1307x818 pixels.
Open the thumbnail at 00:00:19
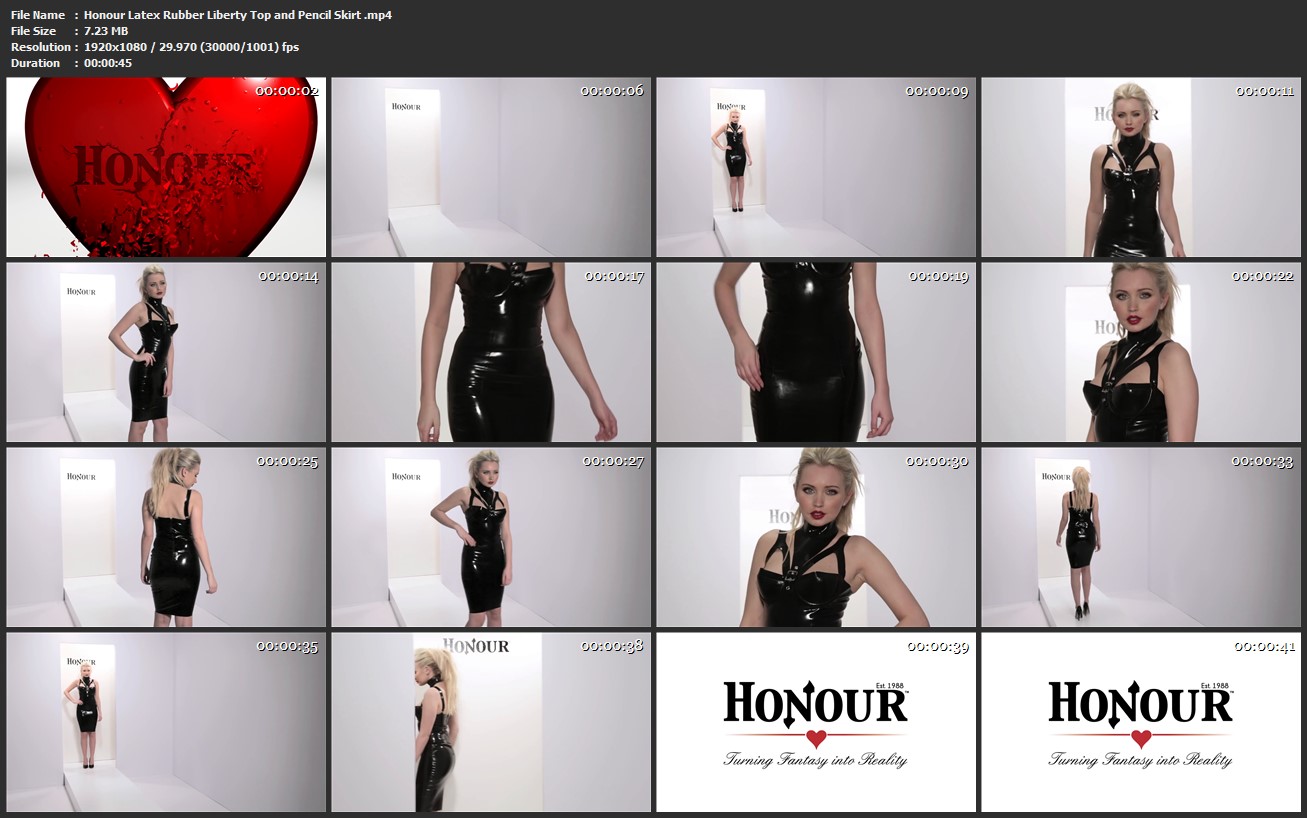click(x=816, y=352)
